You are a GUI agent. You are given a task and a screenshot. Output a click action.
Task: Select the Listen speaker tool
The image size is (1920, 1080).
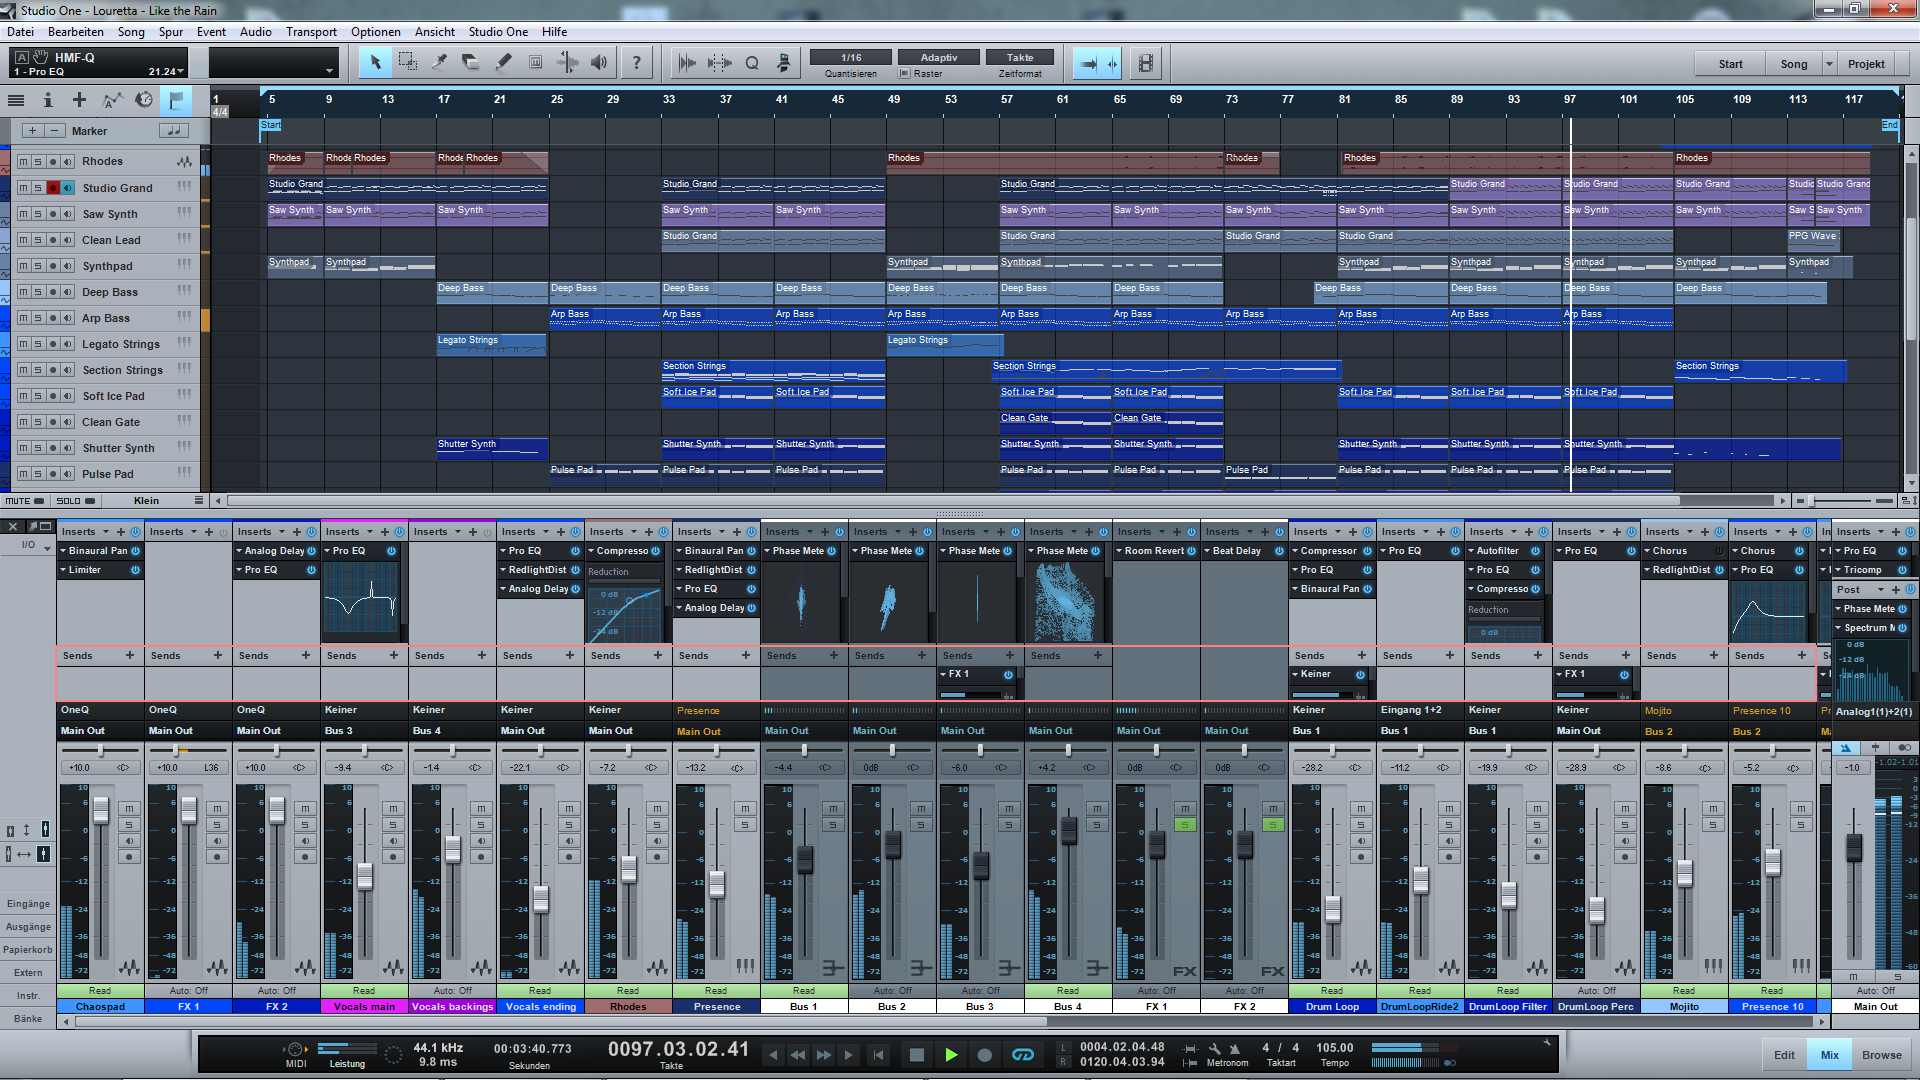click(599, 63)
